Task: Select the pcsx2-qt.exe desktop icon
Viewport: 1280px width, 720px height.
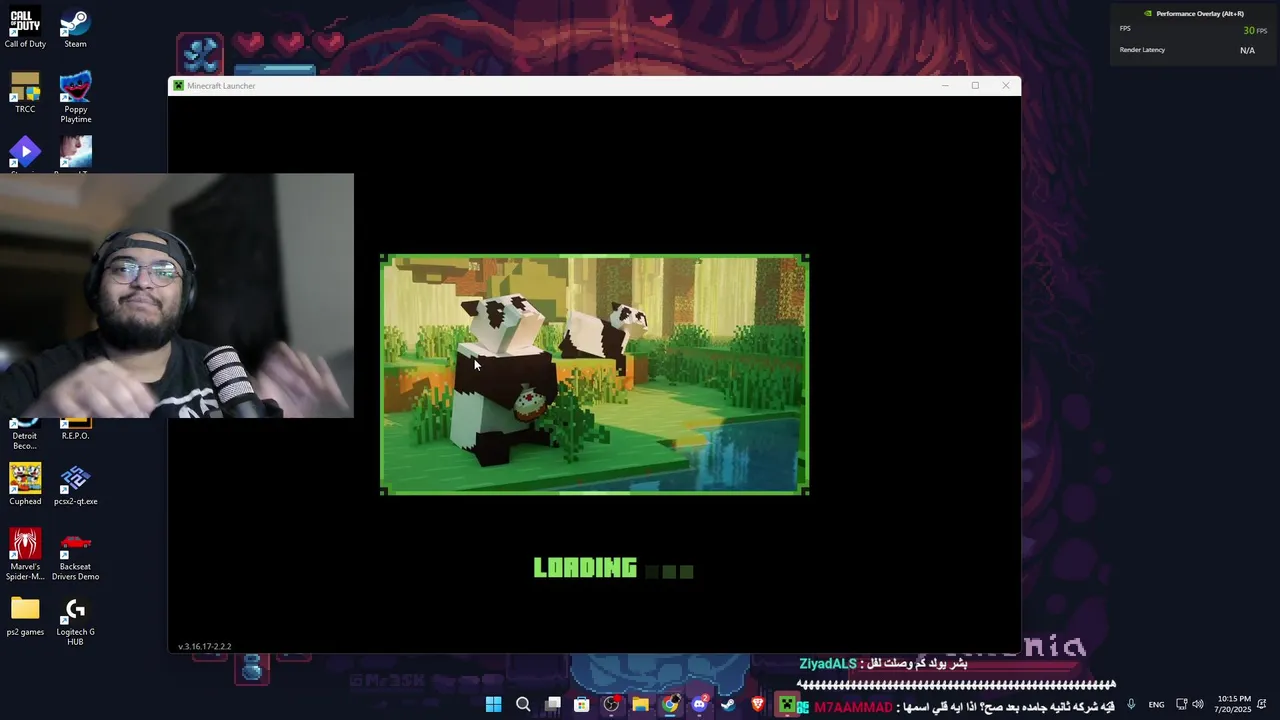Action: pyautogui.click(x=75, y=485)
